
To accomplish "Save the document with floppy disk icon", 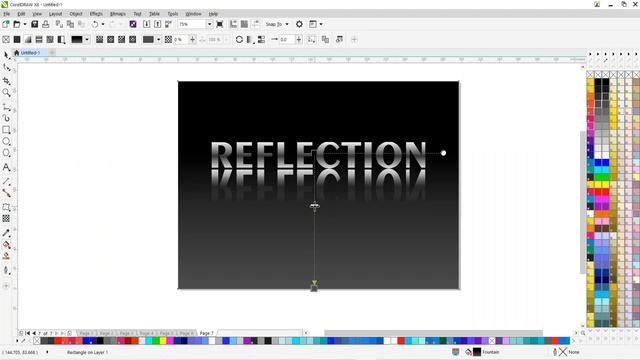I will click(35, 24).
